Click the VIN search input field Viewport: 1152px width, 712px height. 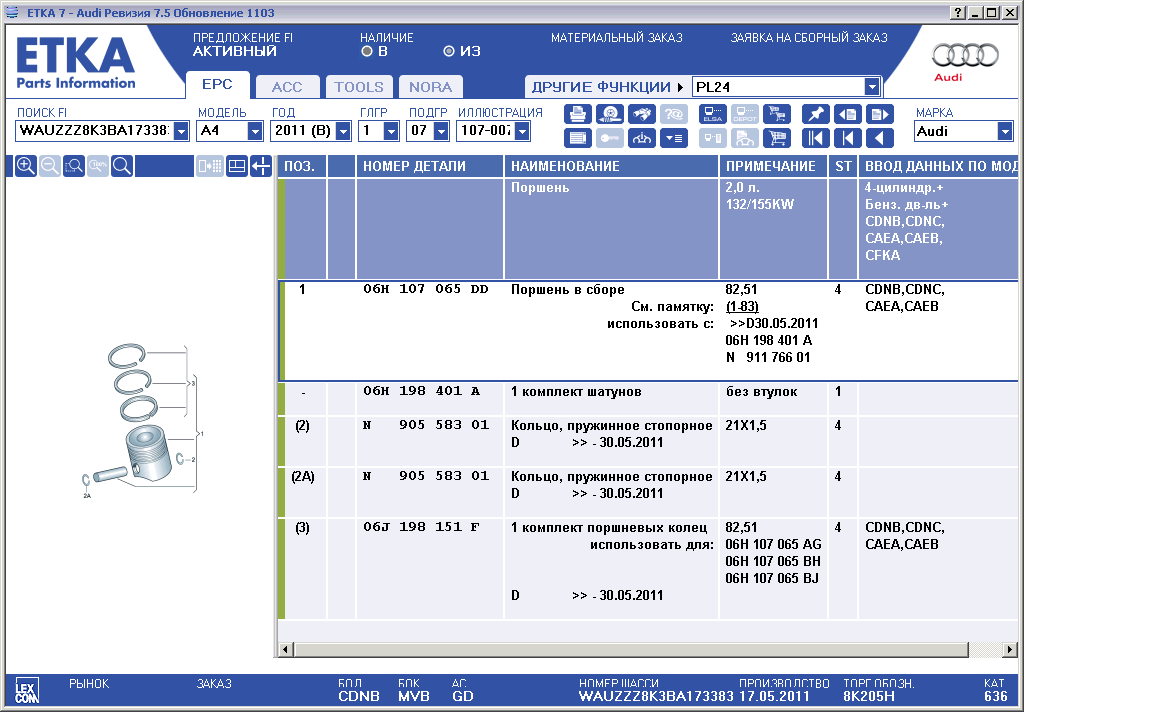click(x=95, y=132)
